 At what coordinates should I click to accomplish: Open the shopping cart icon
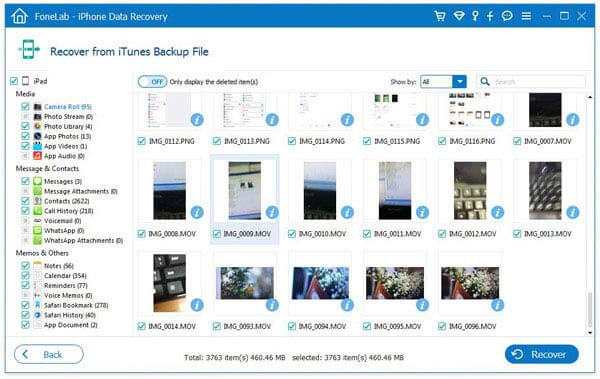[440, 16]
